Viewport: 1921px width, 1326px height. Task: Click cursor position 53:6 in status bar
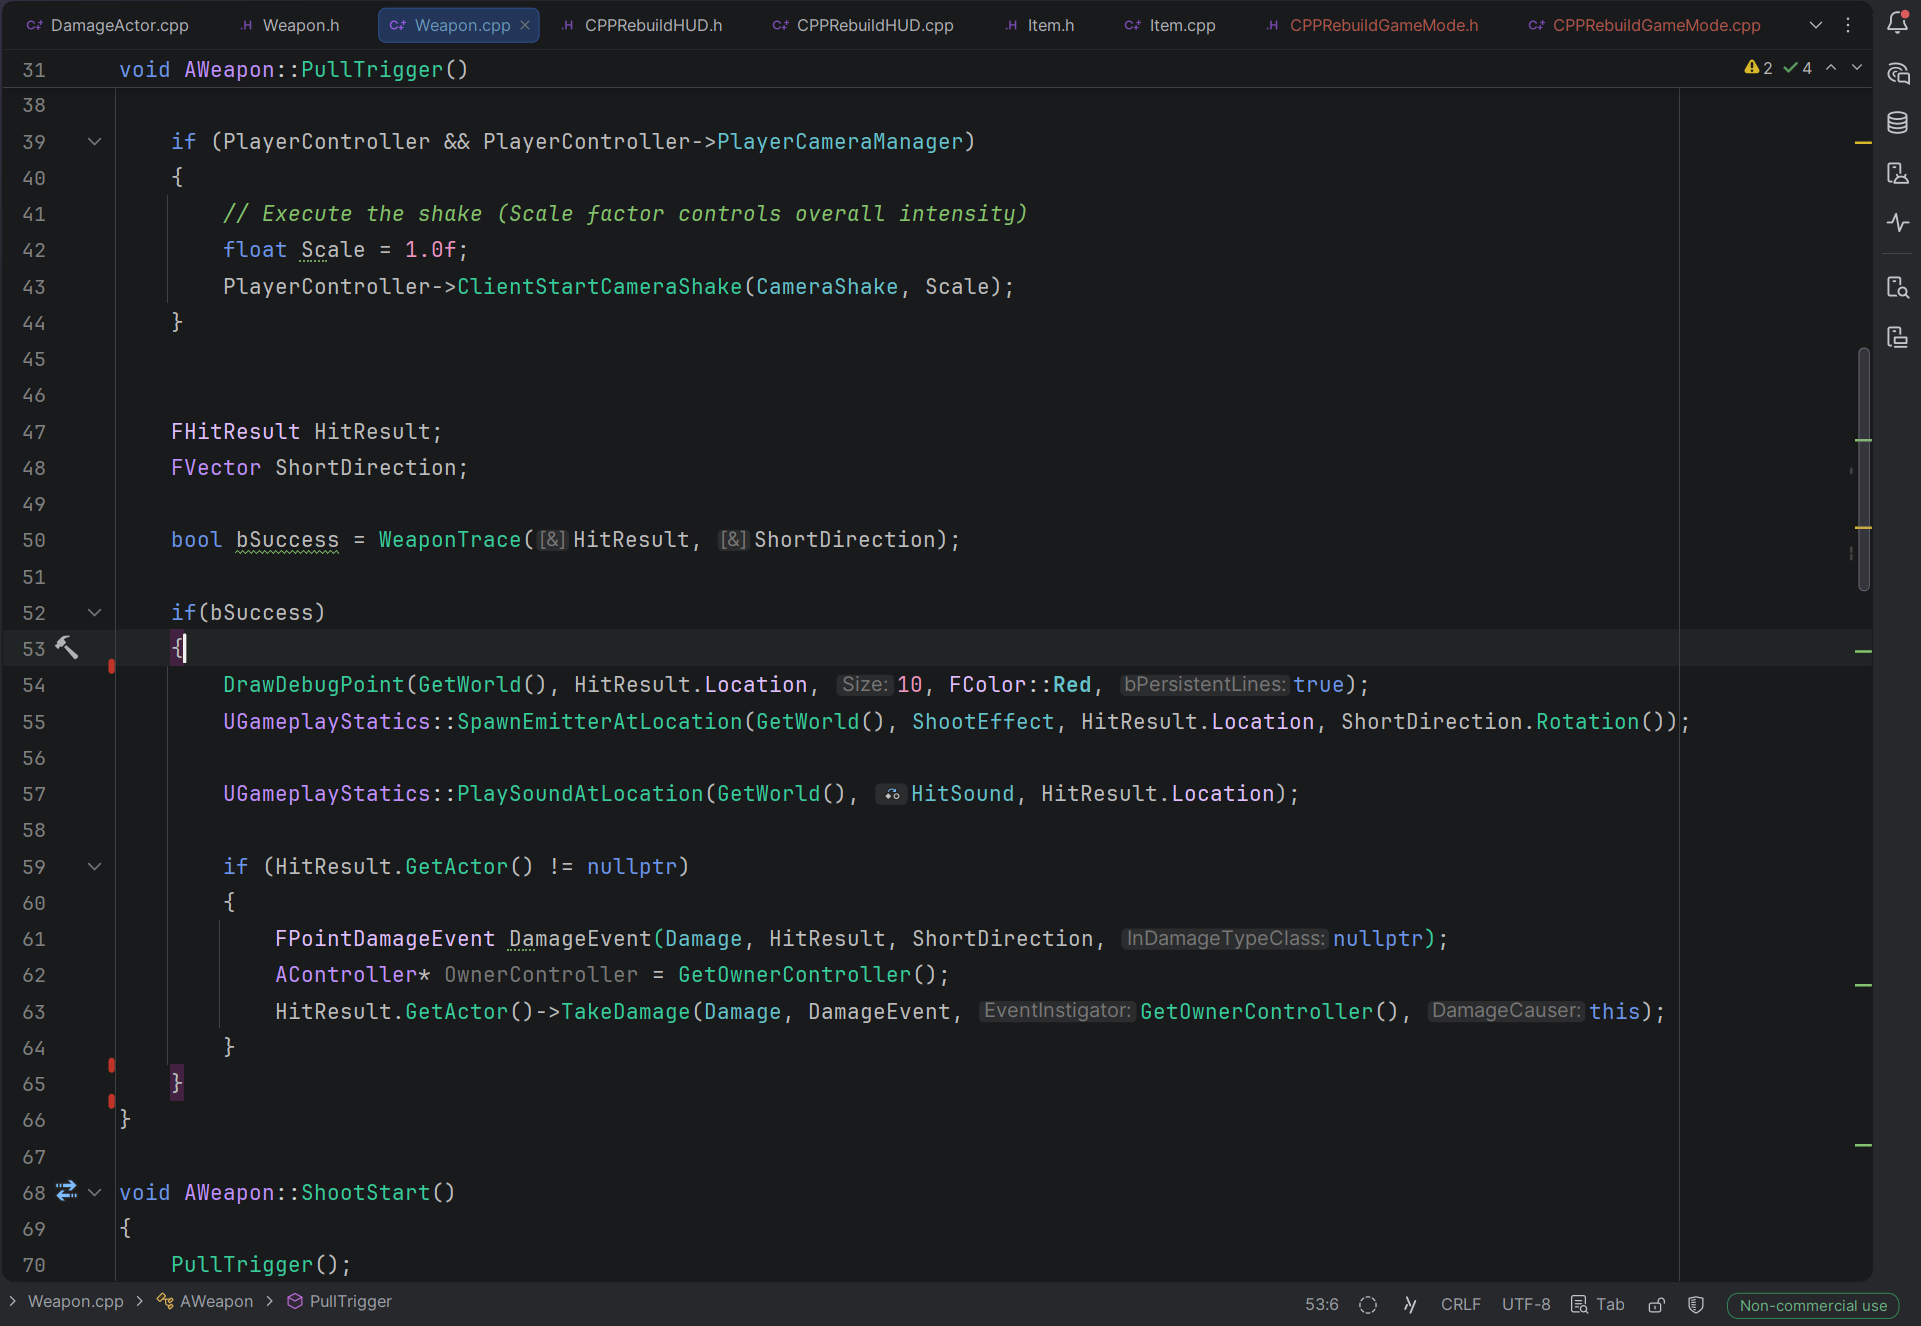pos(1321,1305)
